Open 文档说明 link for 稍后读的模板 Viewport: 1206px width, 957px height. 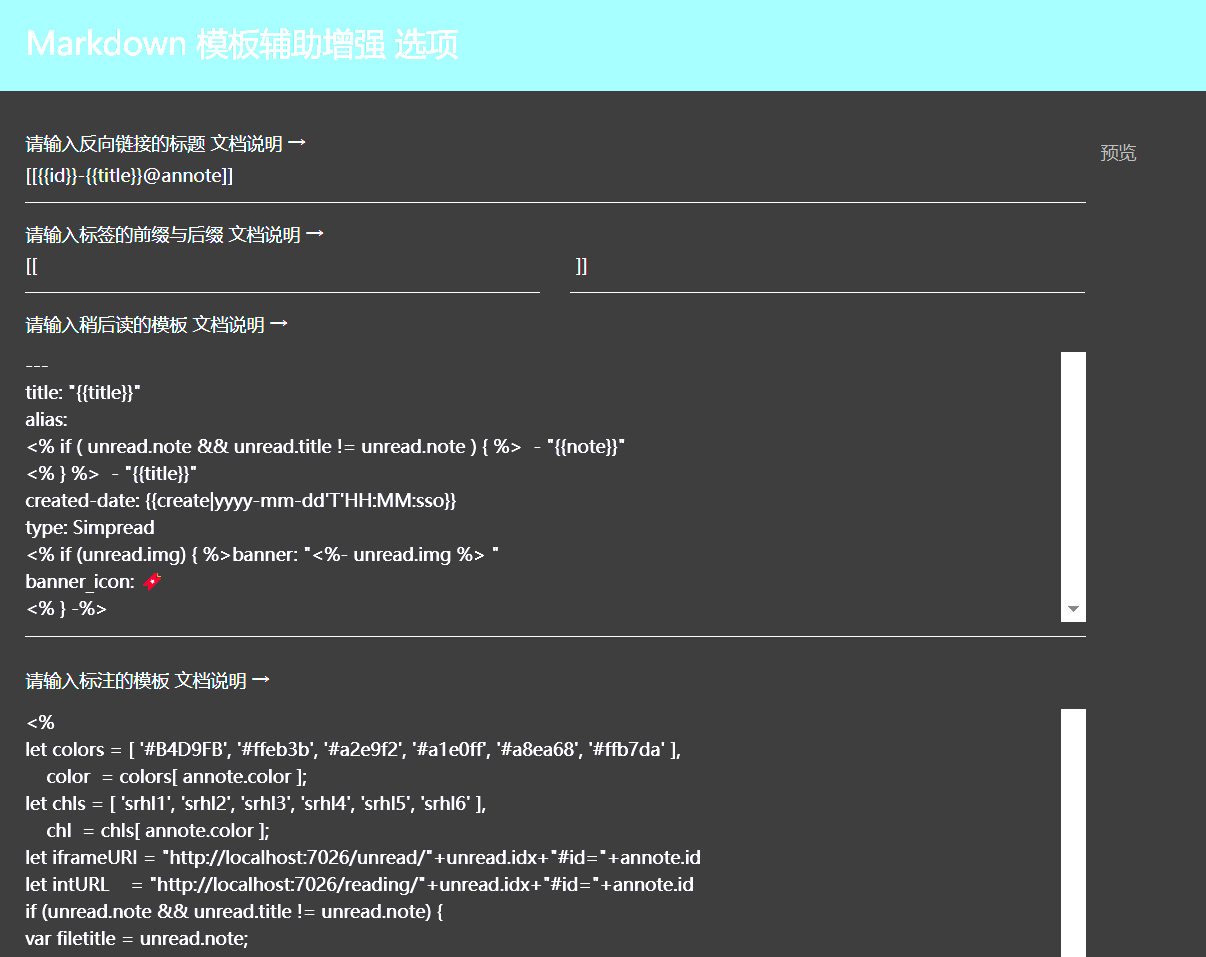tap(240, 325)
